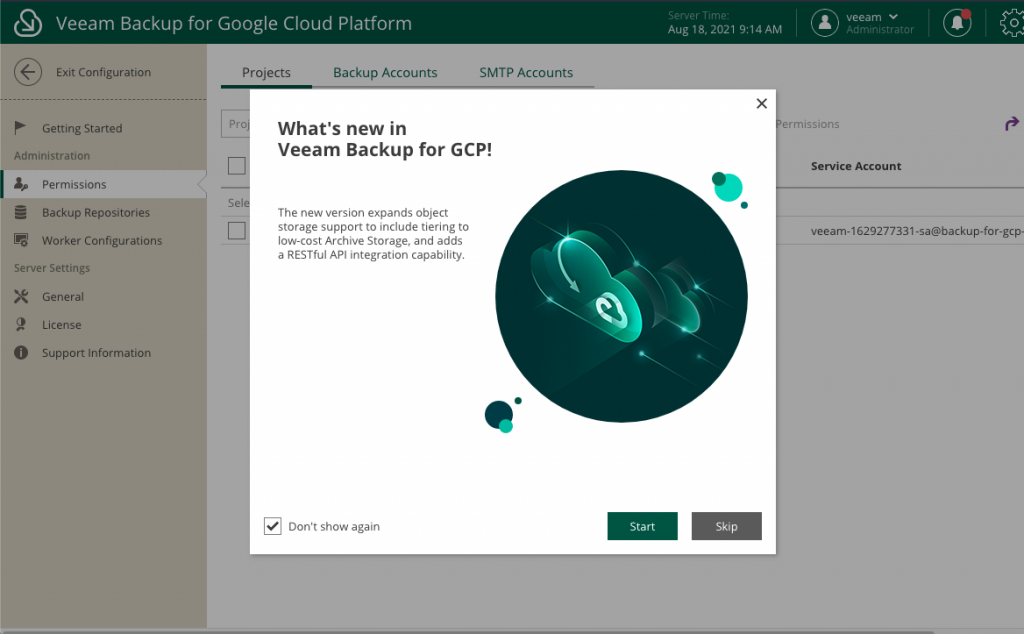Open Backup Repositories menu item

click(96, 212)
